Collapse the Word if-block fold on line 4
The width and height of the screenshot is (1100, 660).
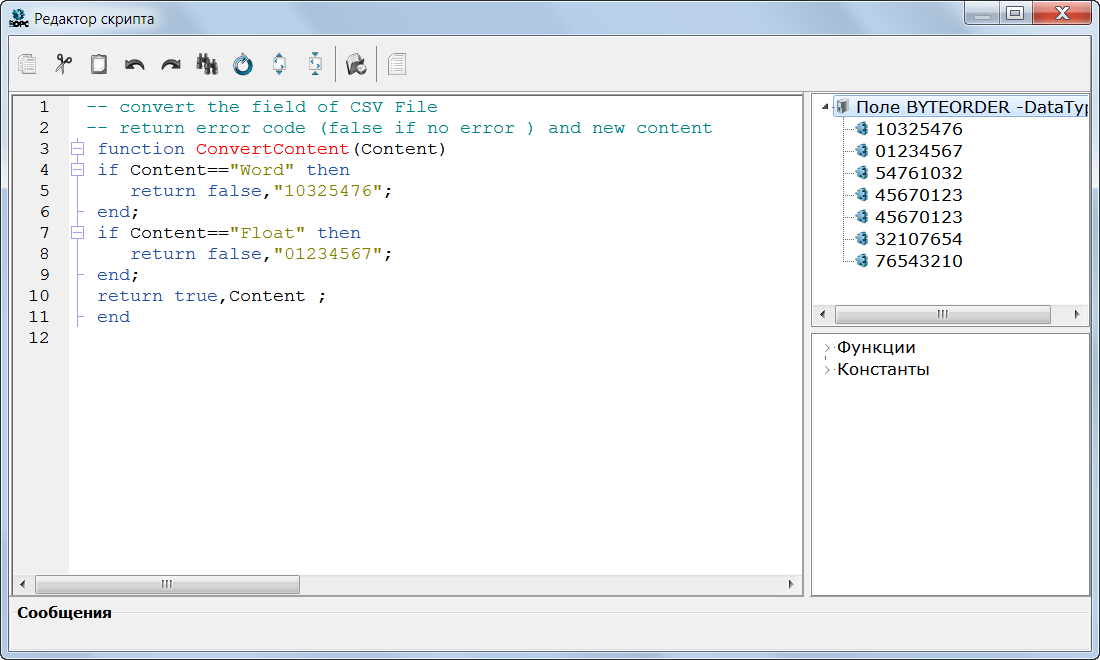(x=78, y=170)
